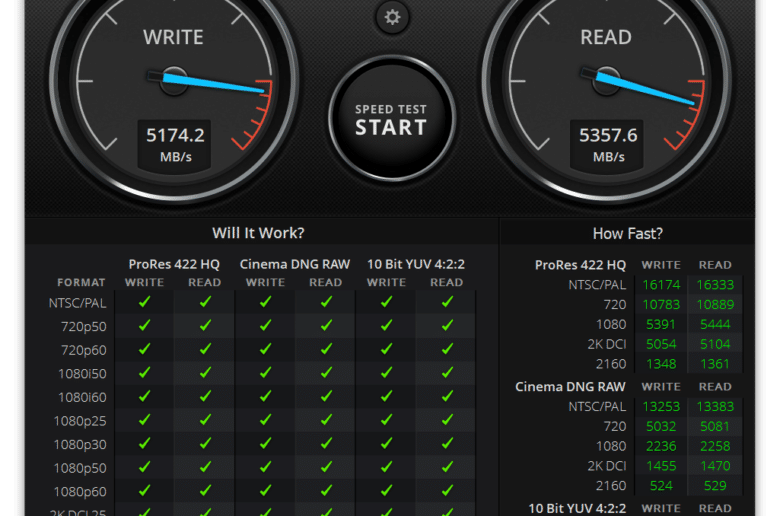
Task: Select the 1080p60 format row label
Action: point(80,492)
